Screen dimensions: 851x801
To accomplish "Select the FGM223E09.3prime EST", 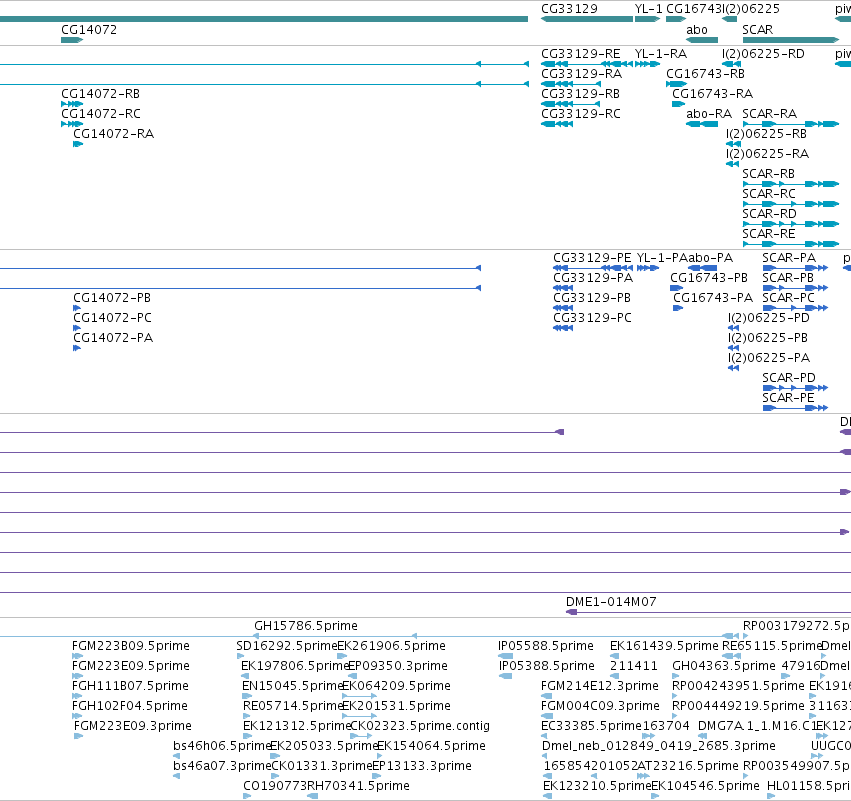I will 132,726.
